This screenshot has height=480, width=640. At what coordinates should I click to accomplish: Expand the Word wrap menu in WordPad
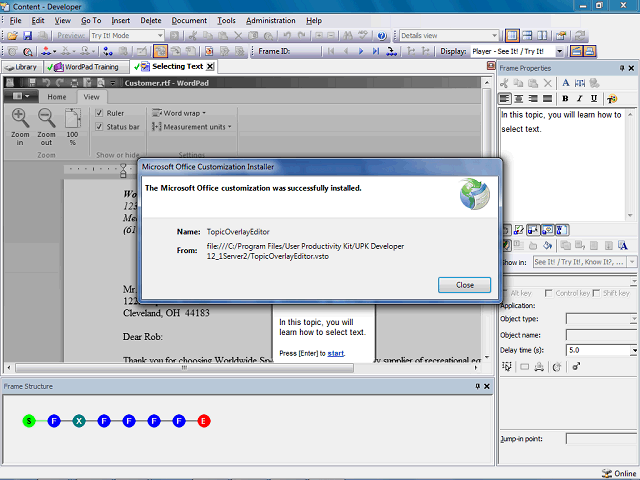pos(179,113)
